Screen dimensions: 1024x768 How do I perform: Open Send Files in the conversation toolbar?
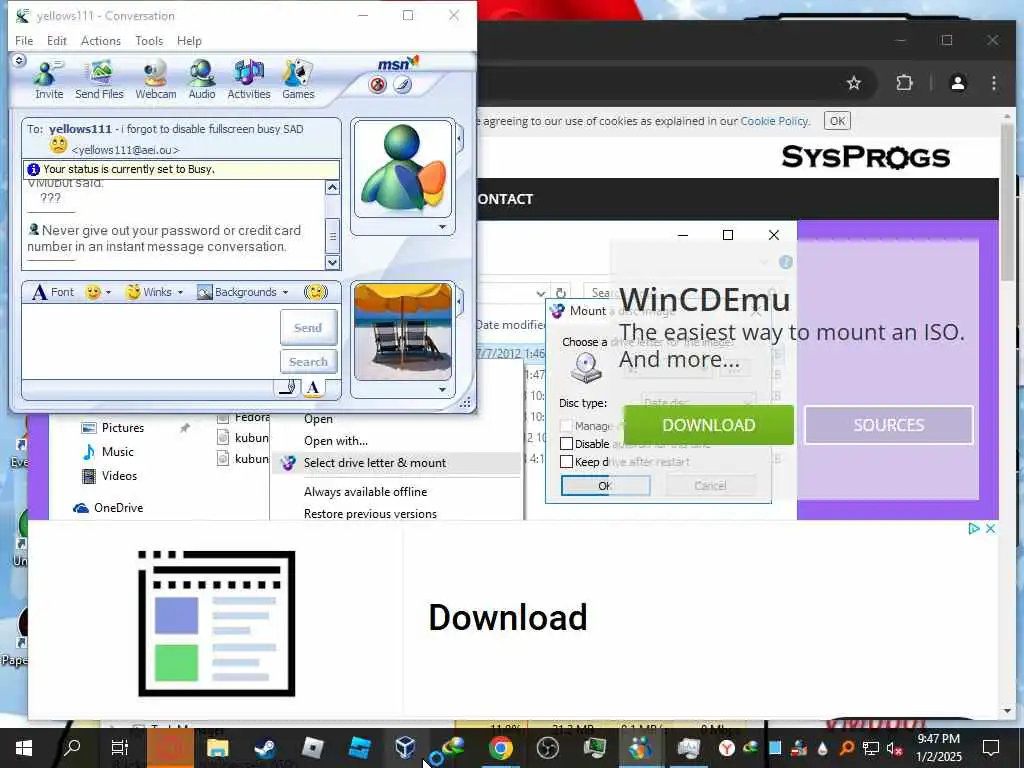click(x=99, y=80)
